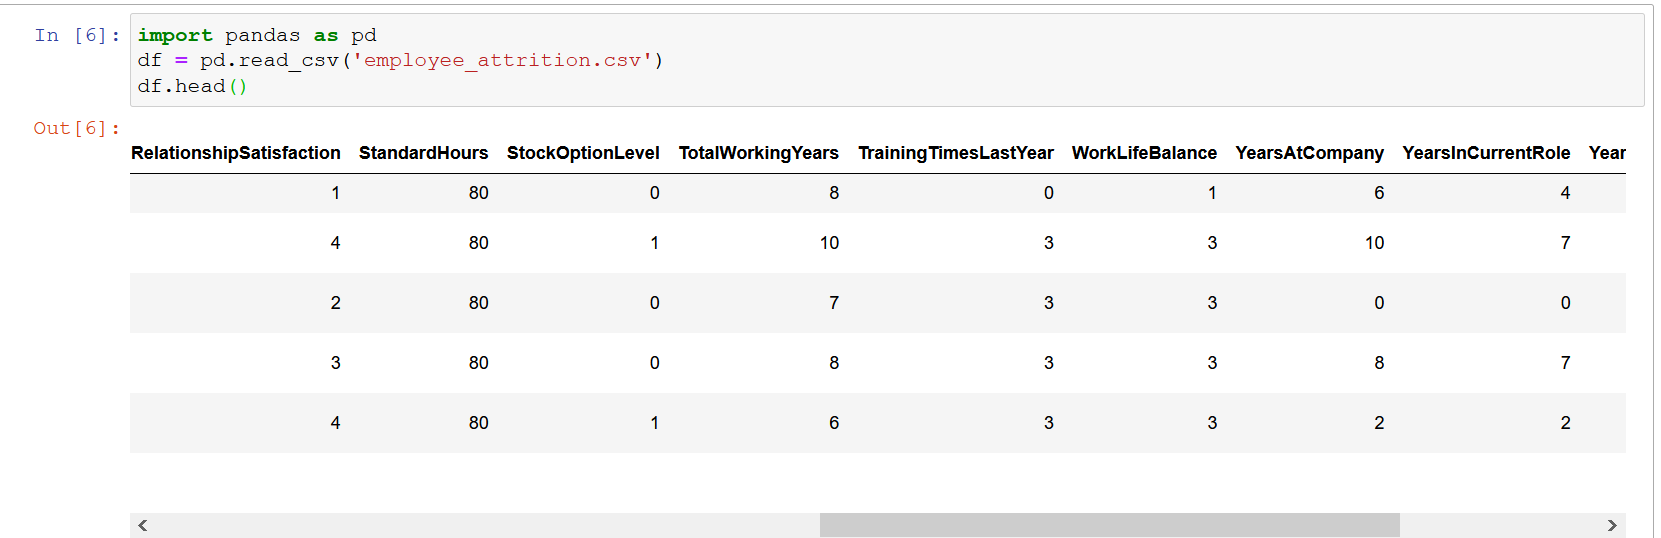Place cursor on the pd.read_csv line
Viewport: 1661px width, 538px height.
[400, 60]
